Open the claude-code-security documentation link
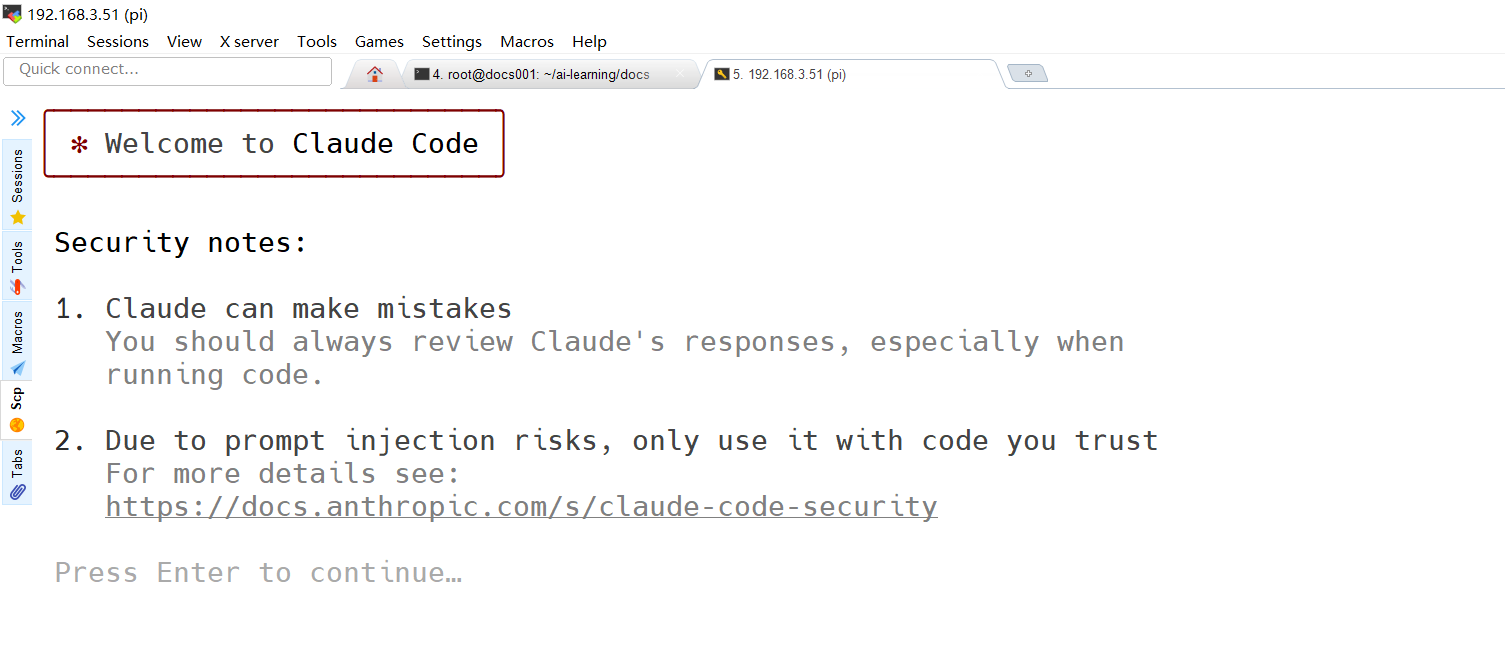1505x668 pixels. pyautogui.click(x=522, y=506)
